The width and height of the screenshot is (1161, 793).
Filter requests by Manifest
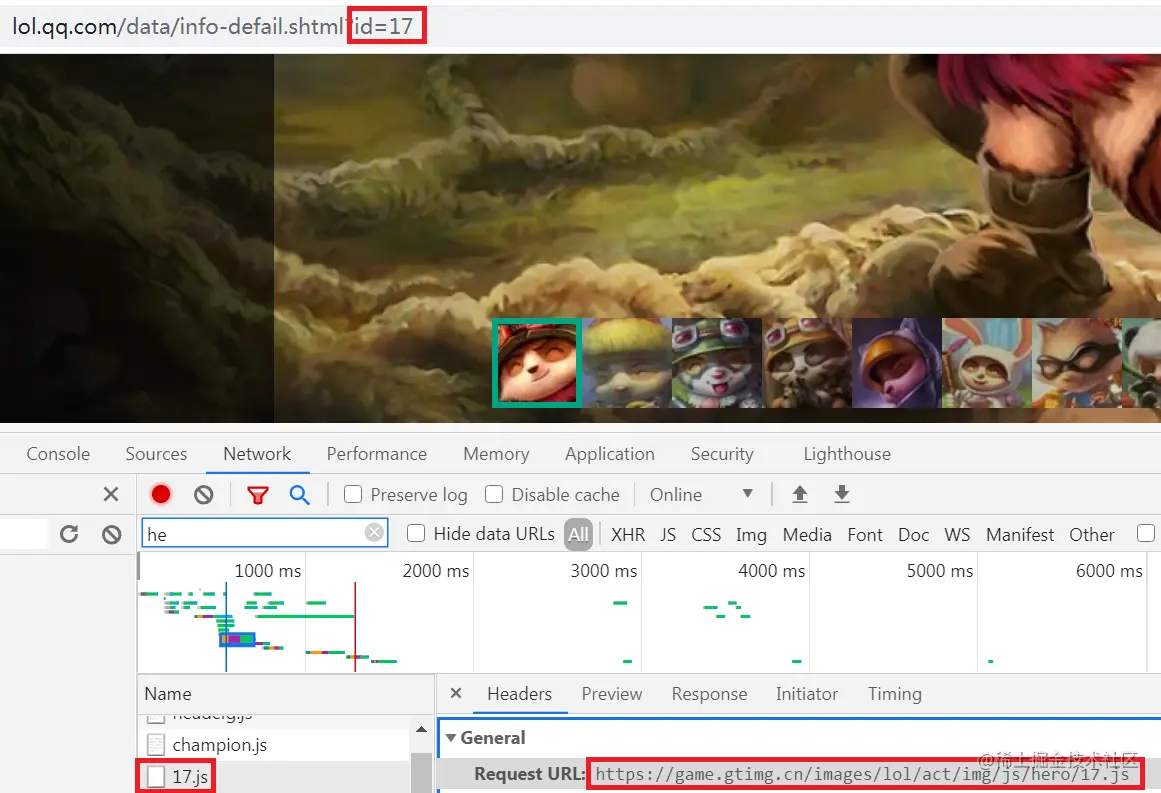1020,535
